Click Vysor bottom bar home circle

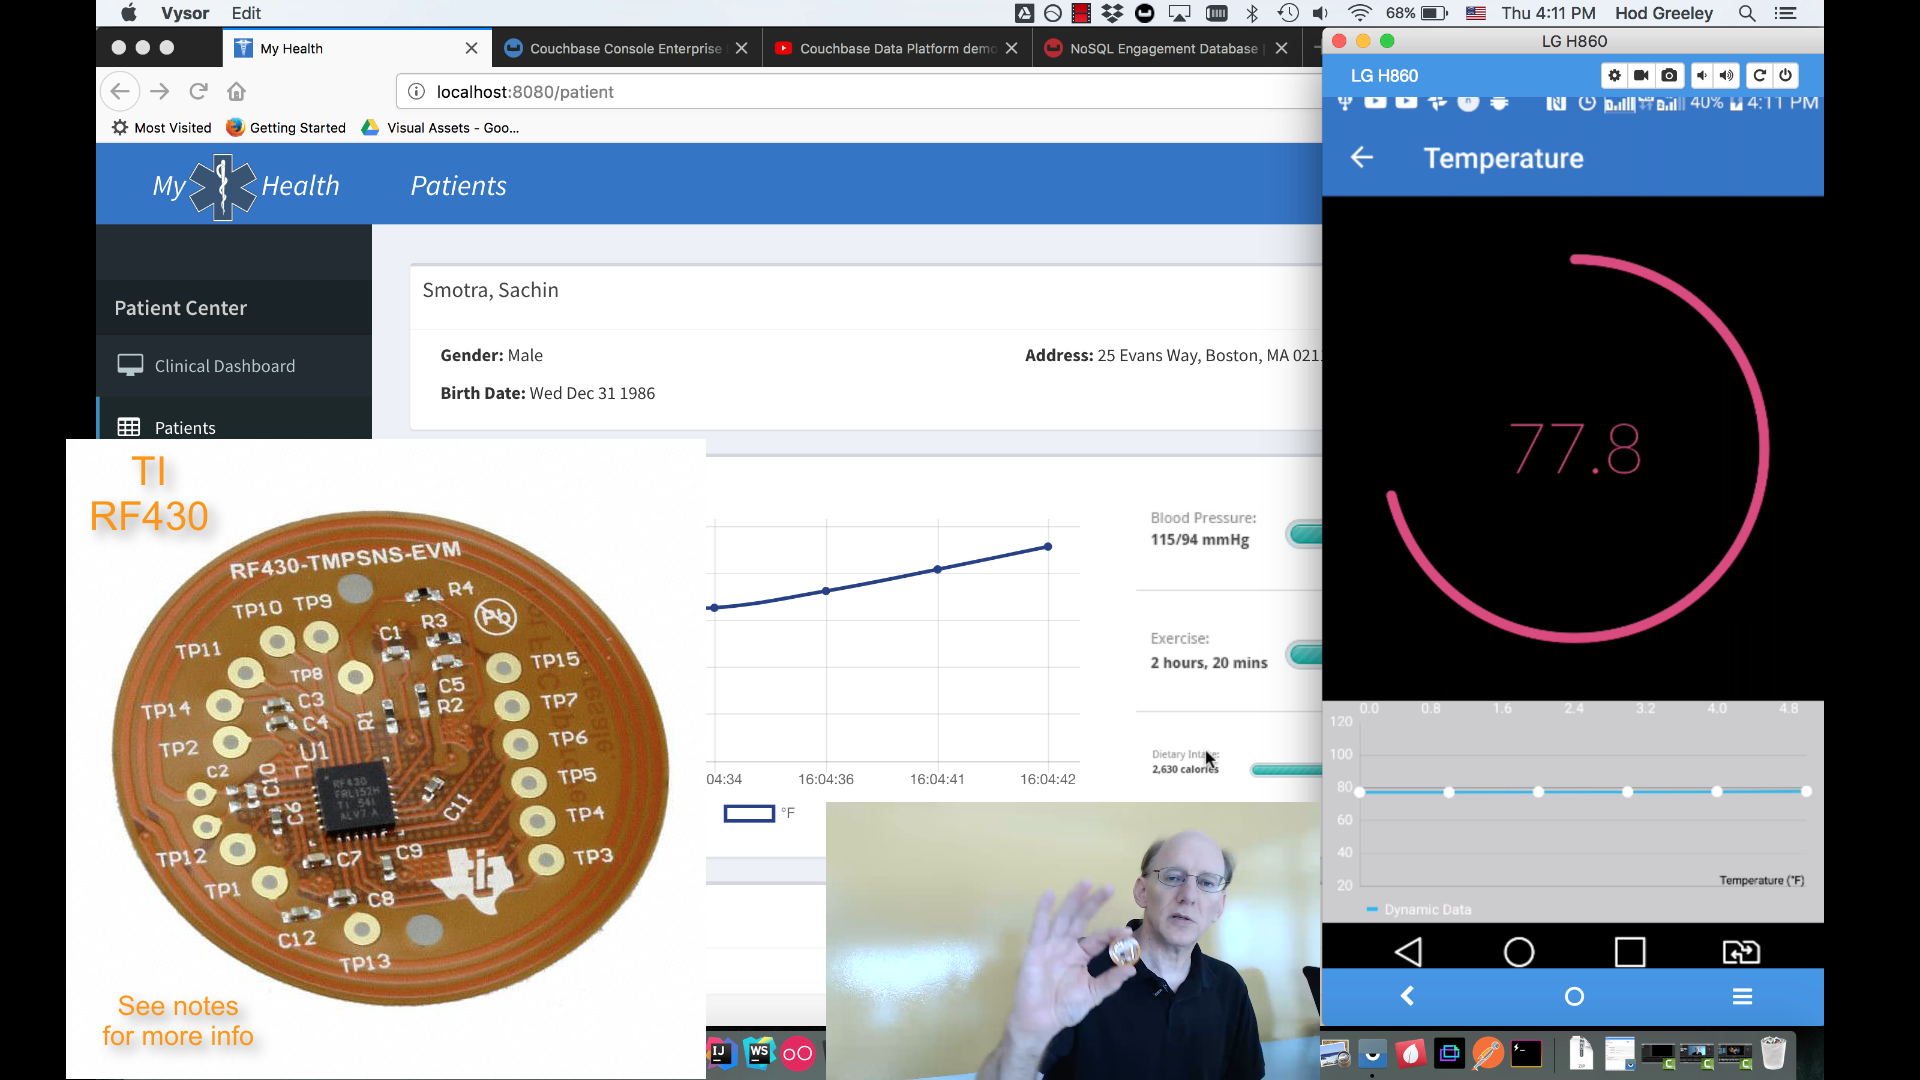1574,996
